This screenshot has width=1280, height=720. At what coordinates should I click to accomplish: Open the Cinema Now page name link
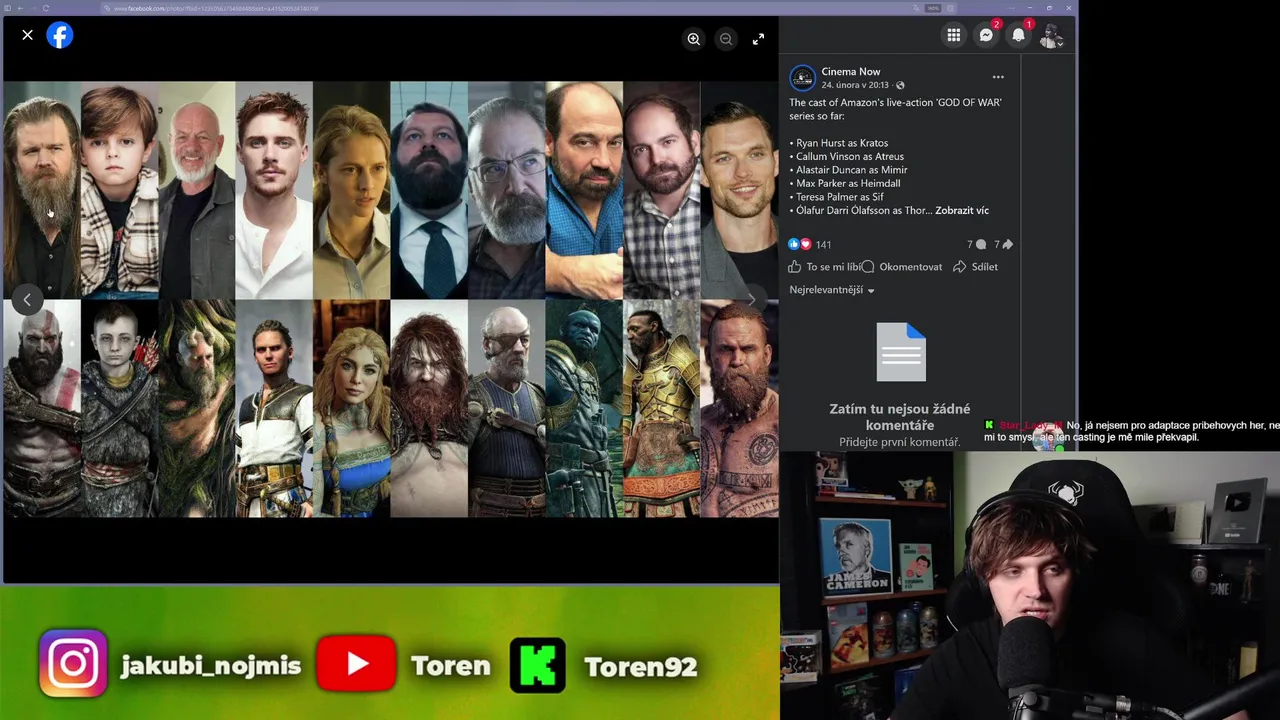tap(851, 72)
